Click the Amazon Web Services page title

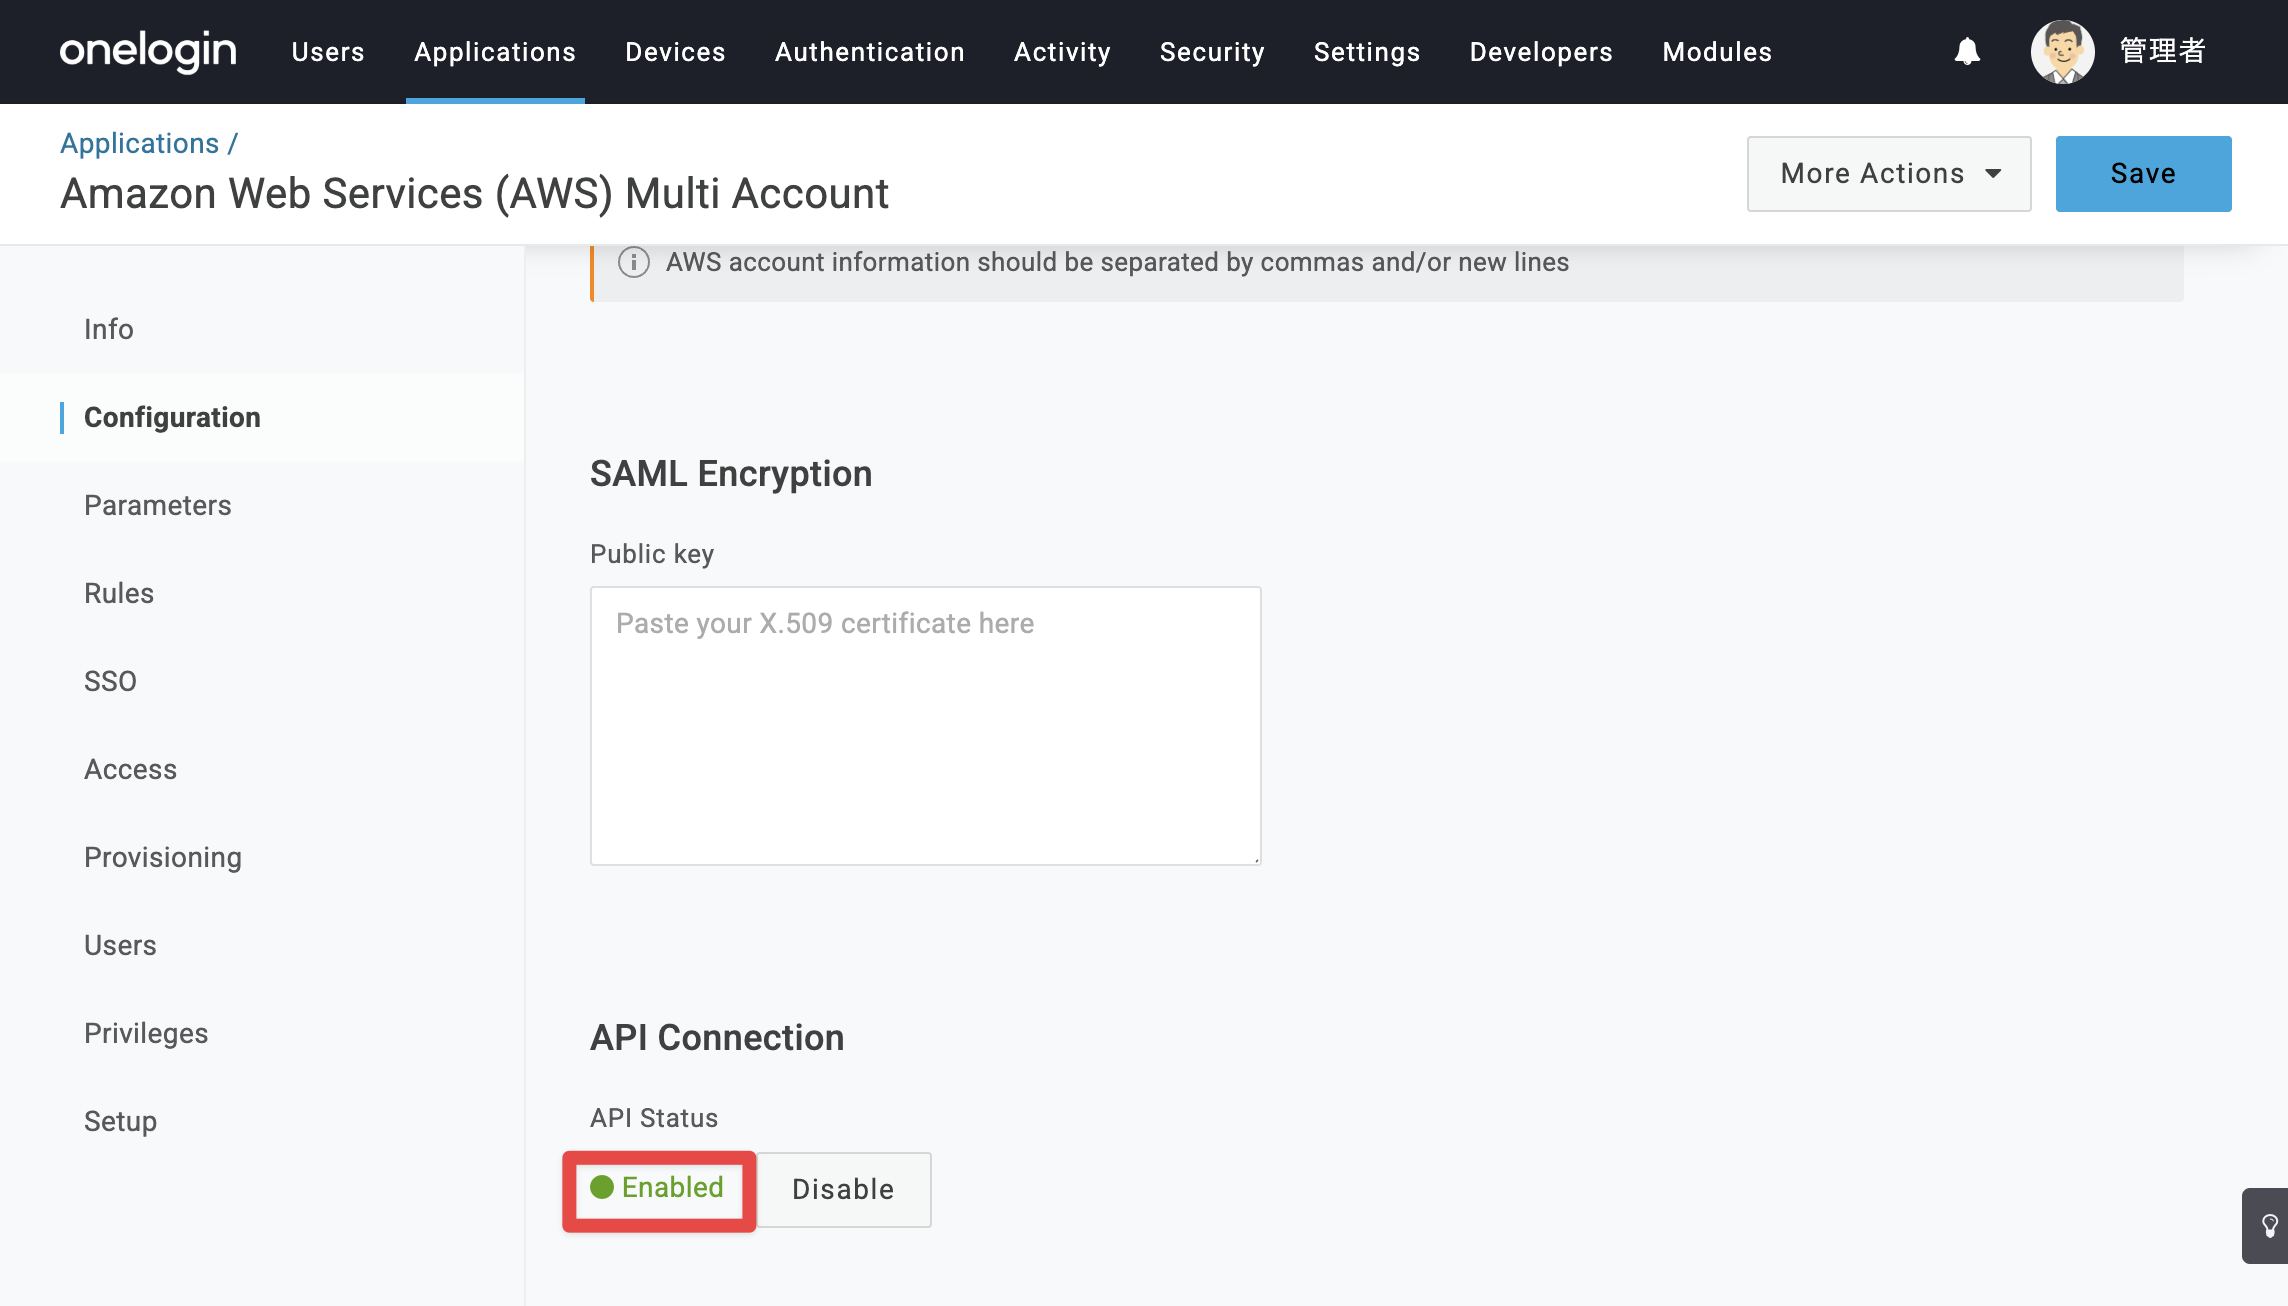click(474, 193)
